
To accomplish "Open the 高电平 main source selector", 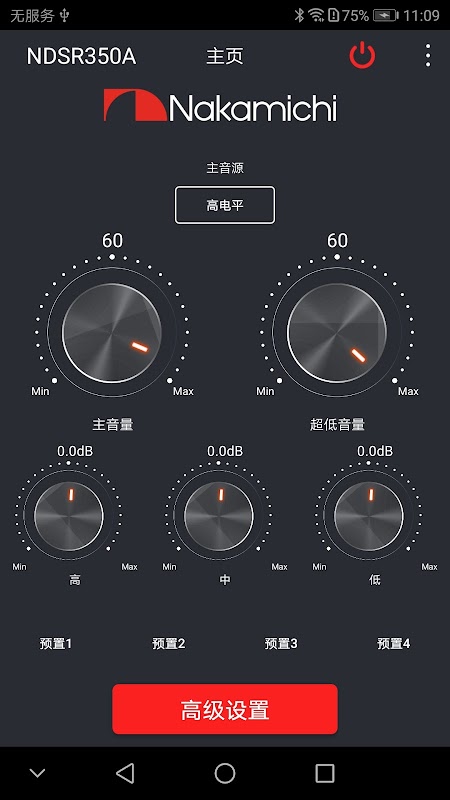I will [x=225, y=205].
